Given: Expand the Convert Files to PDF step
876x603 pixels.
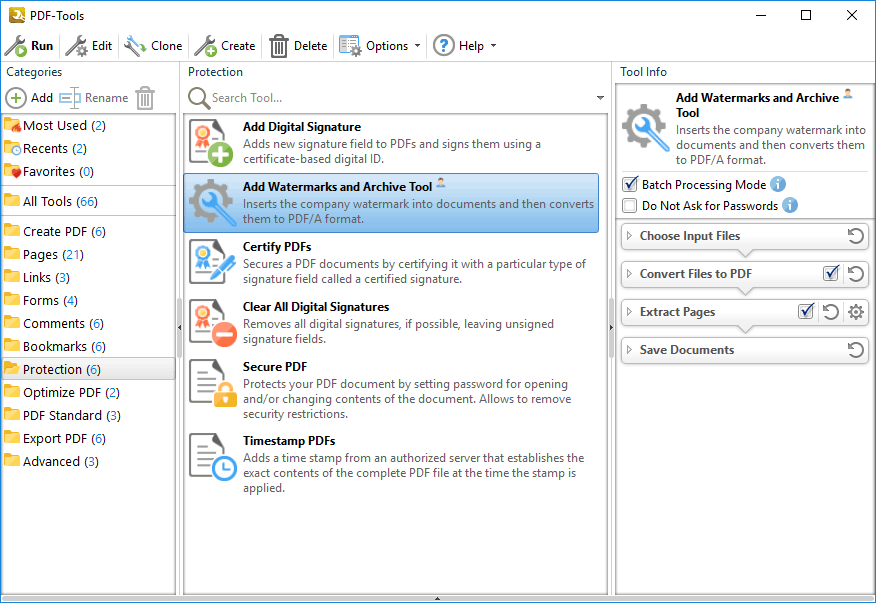Looking at the screenshot, I should [630, 274].
